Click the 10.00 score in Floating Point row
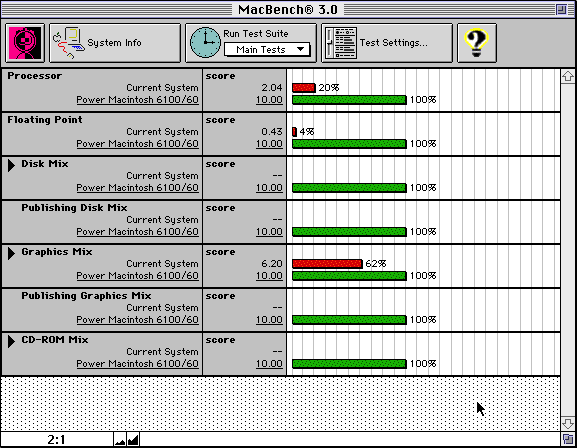 (x=269, y=144)
